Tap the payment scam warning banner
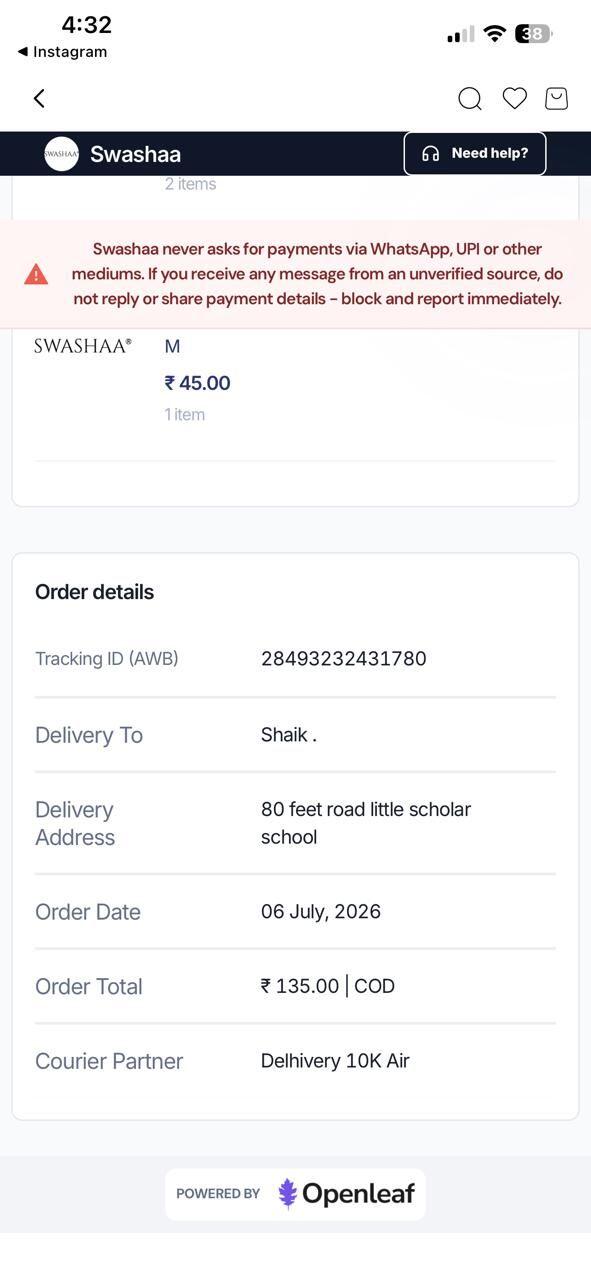This screenshot has width=591, height=1280. point(295,274)
